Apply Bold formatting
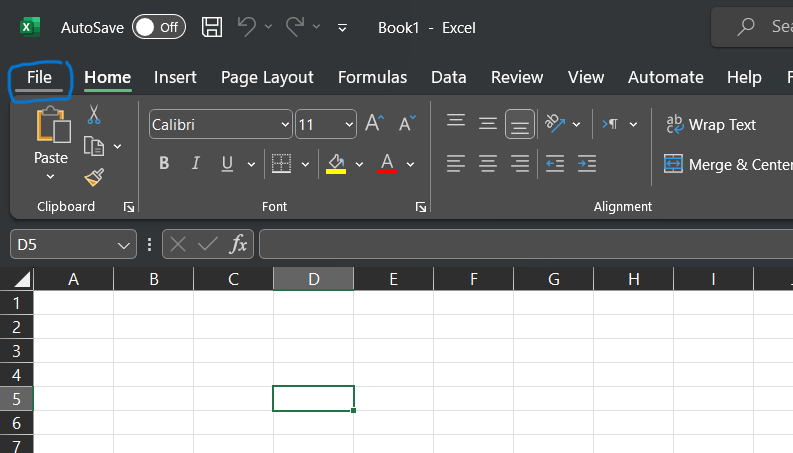Viewport: 793px width, 453px height. [164, 163]
